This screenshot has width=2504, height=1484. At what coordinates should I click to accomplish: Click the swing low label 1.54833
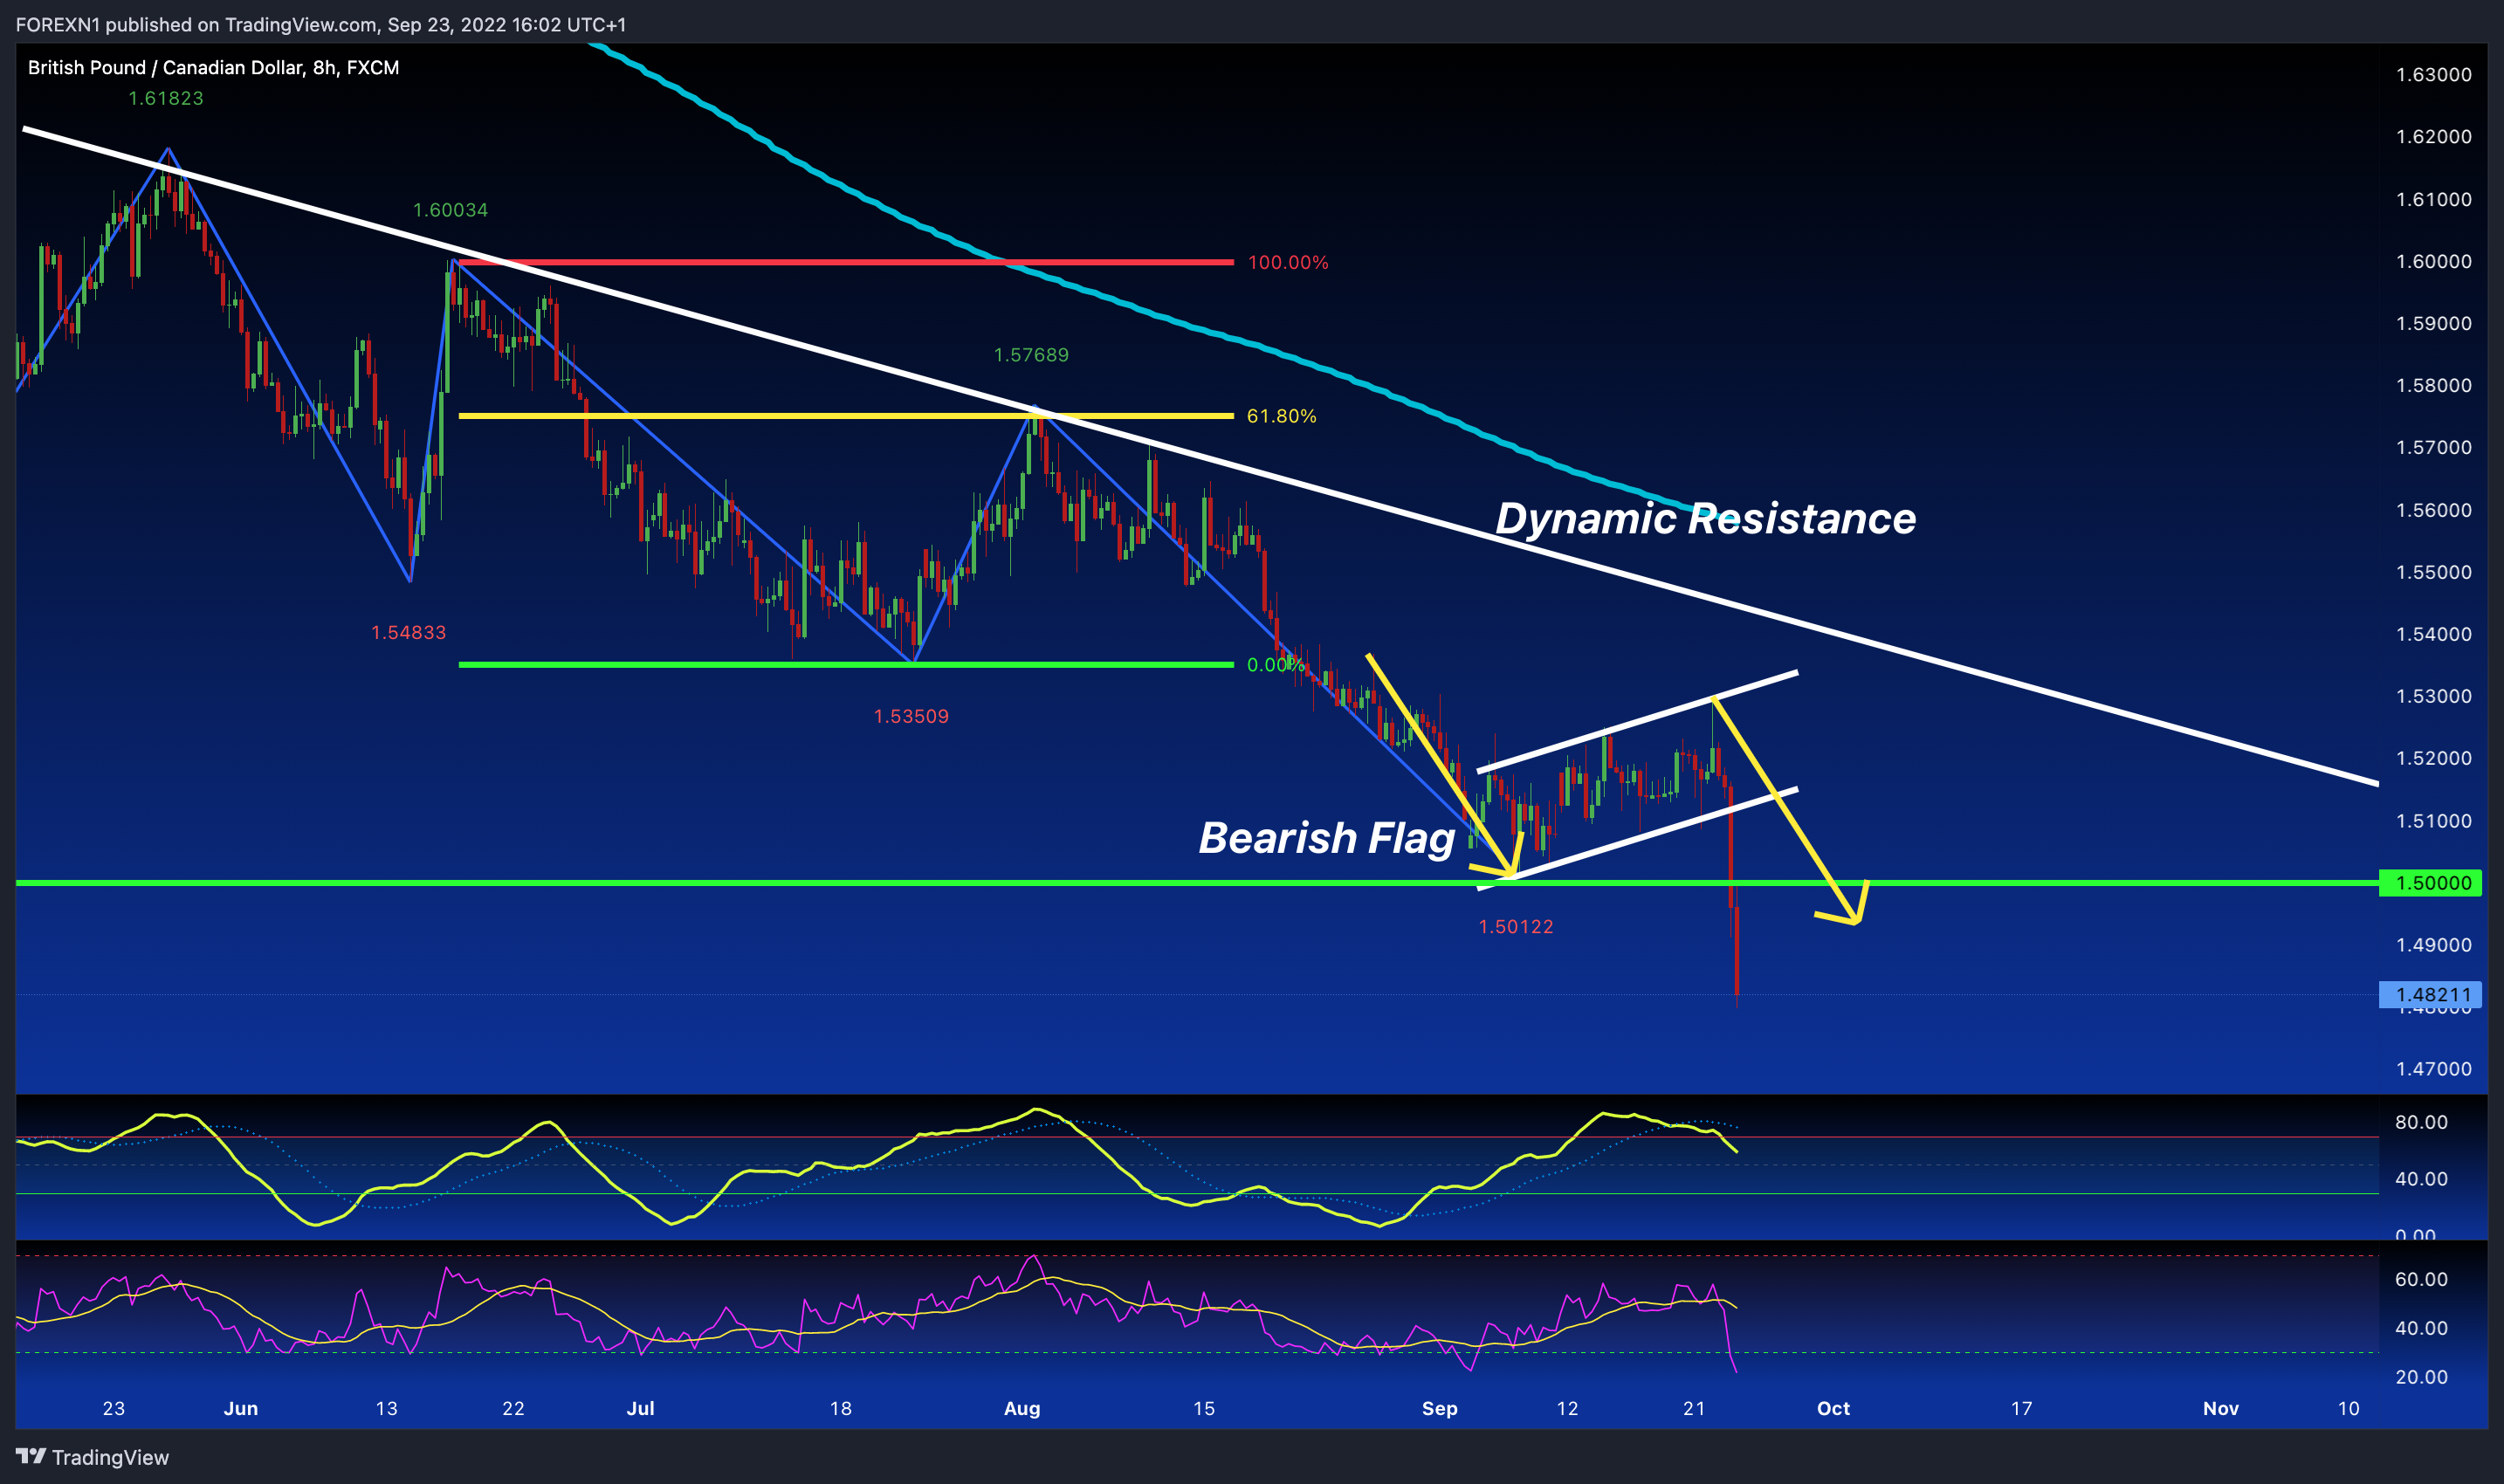click(409, 633)
